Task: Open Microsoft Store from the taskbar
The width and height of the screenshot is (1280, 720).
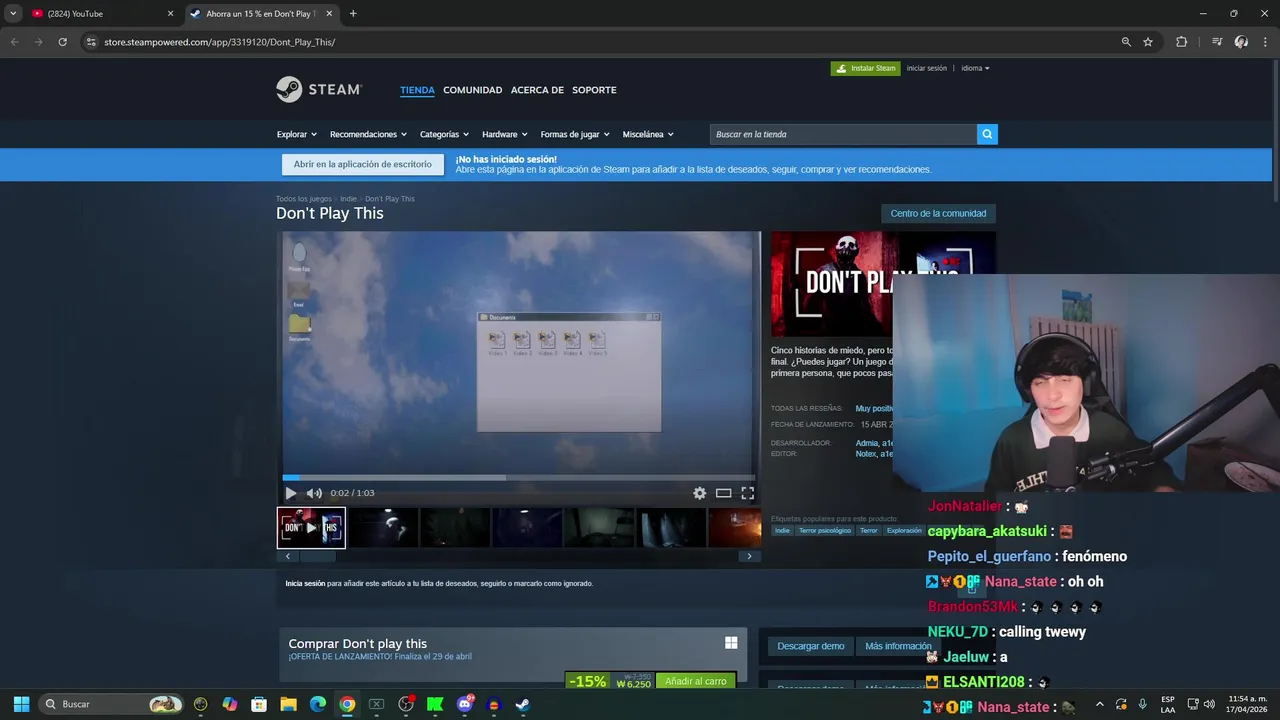Action: coord(259,704)
